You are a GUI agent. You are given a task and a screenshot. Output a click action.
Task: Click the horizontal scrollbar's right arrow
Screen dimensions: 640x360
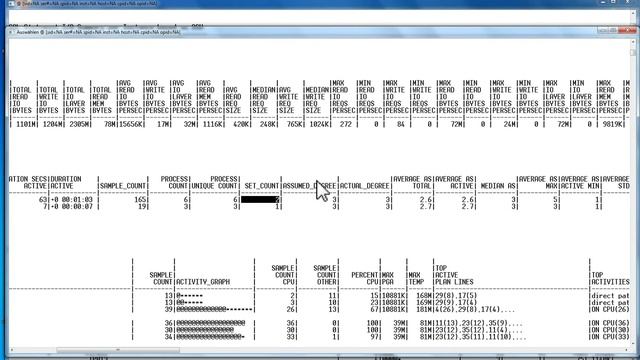(x=627, y=350)
